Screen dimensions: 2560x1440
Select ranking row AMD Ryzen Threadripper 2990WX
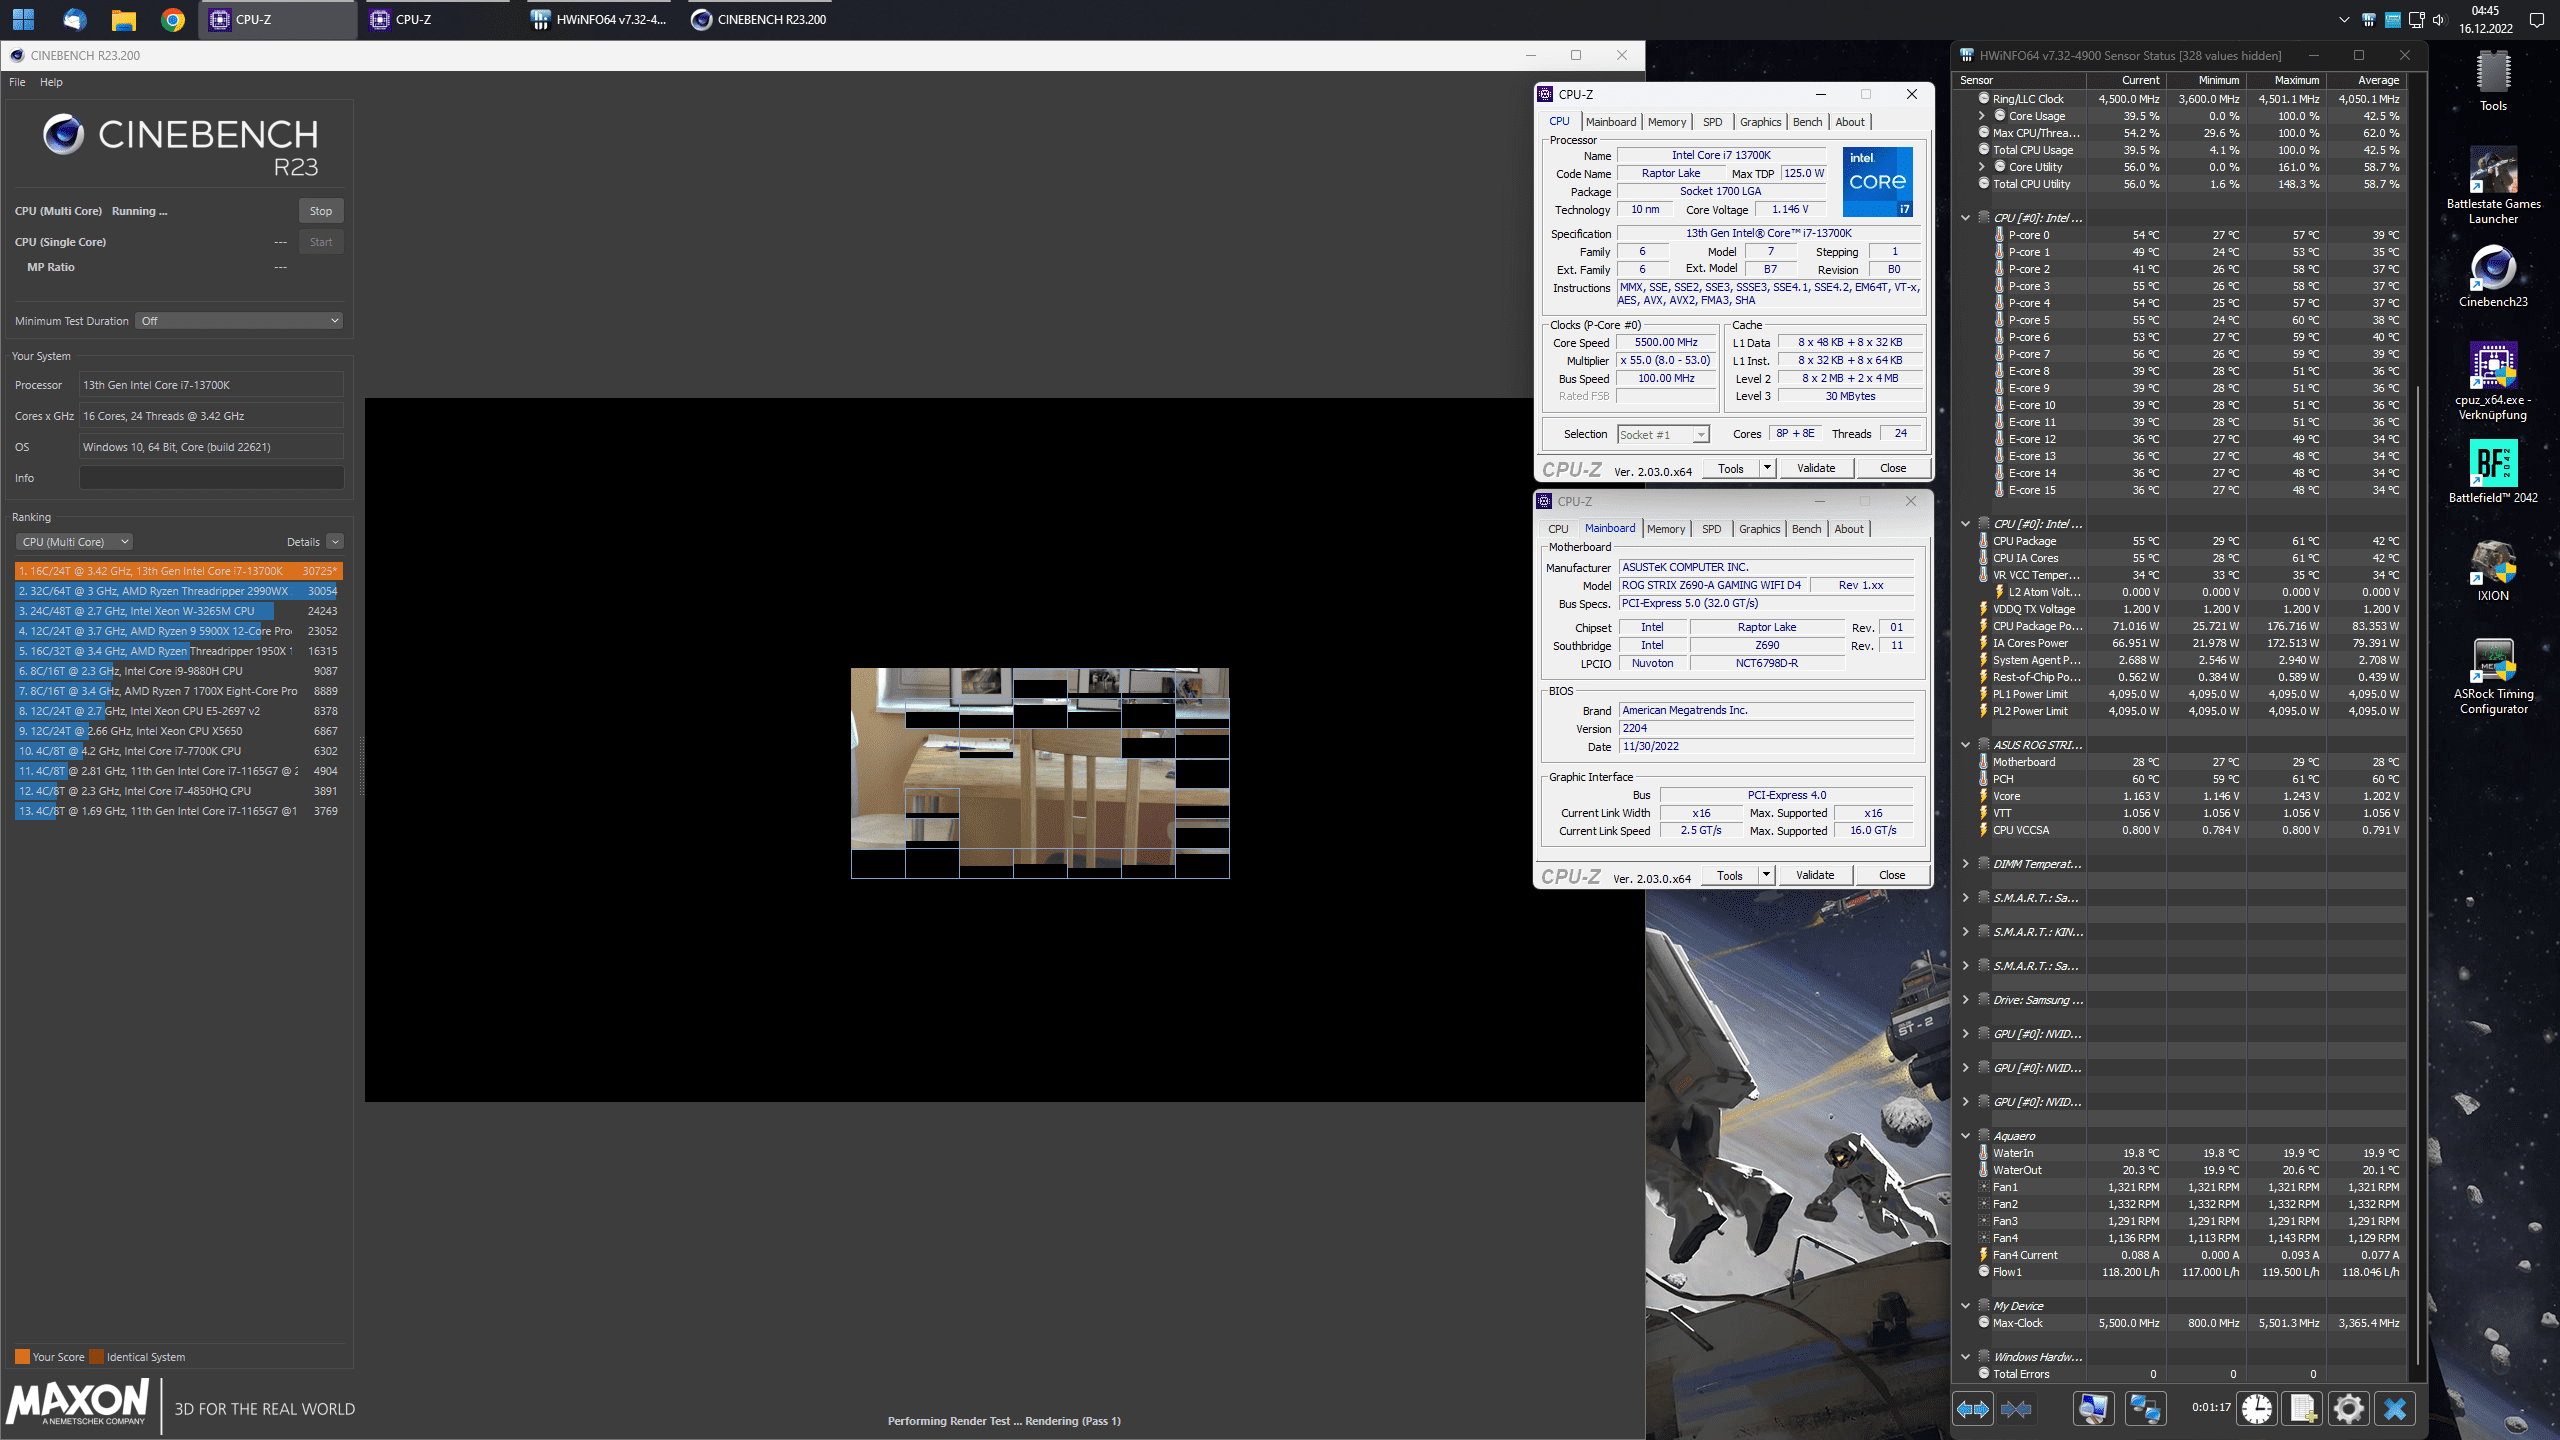[179, 591]
